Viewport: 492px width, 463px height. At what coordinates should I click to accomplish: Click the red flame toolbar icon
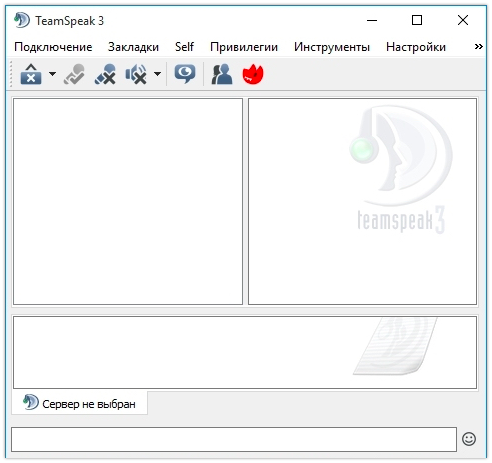pos(253,74)
